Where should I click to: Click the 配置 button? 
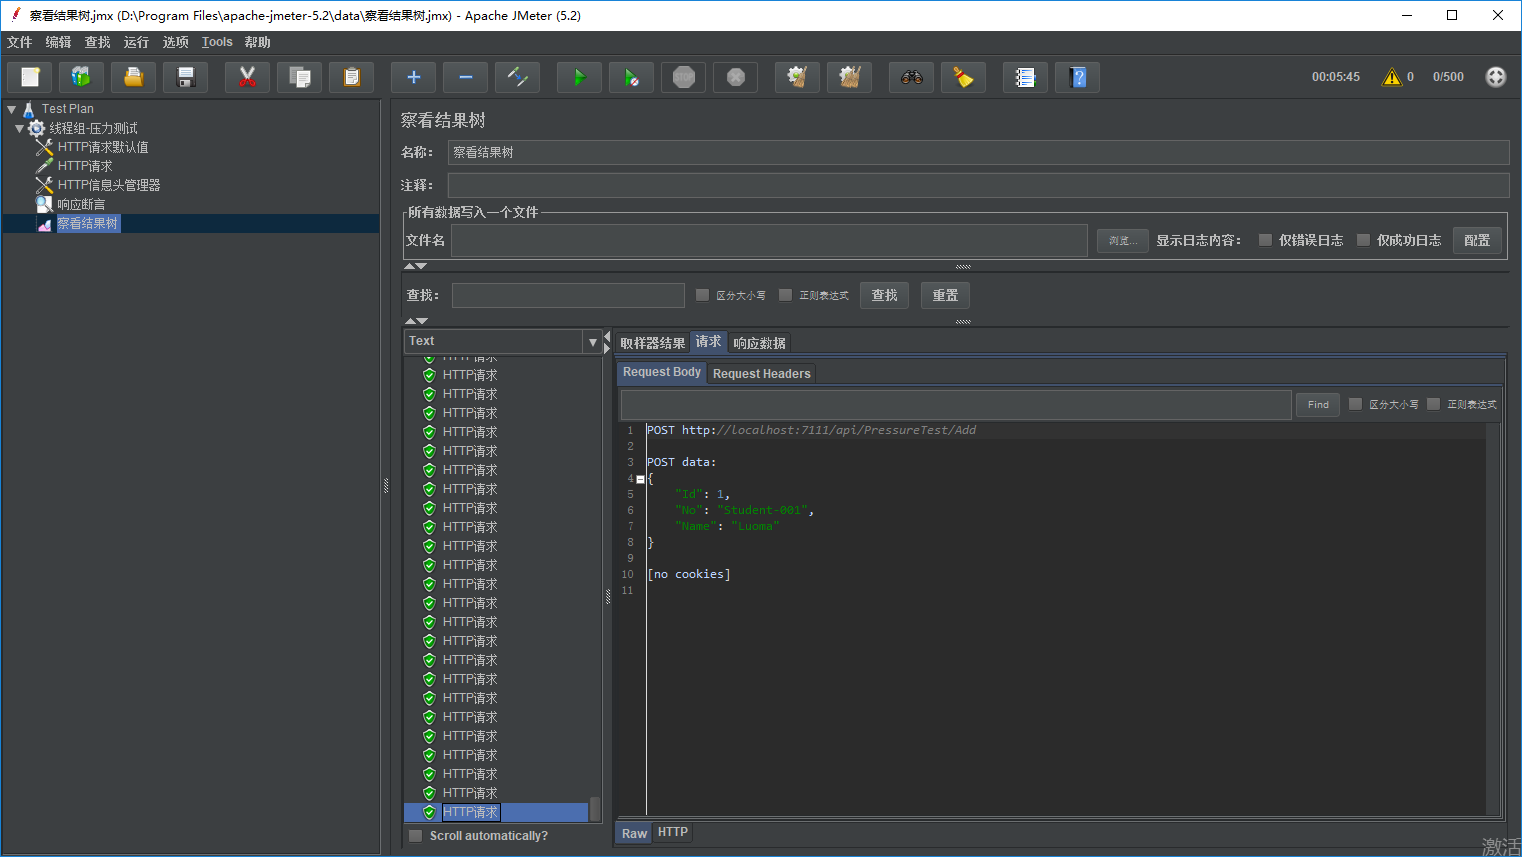(1477, 240)
